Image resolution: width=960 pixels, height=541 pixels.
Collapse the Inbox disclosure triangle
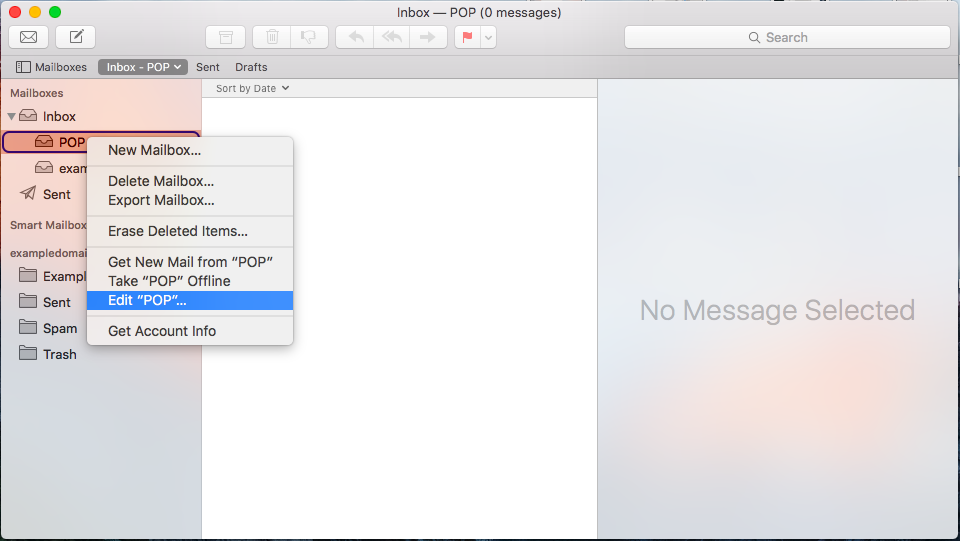[x=12, y=116]
